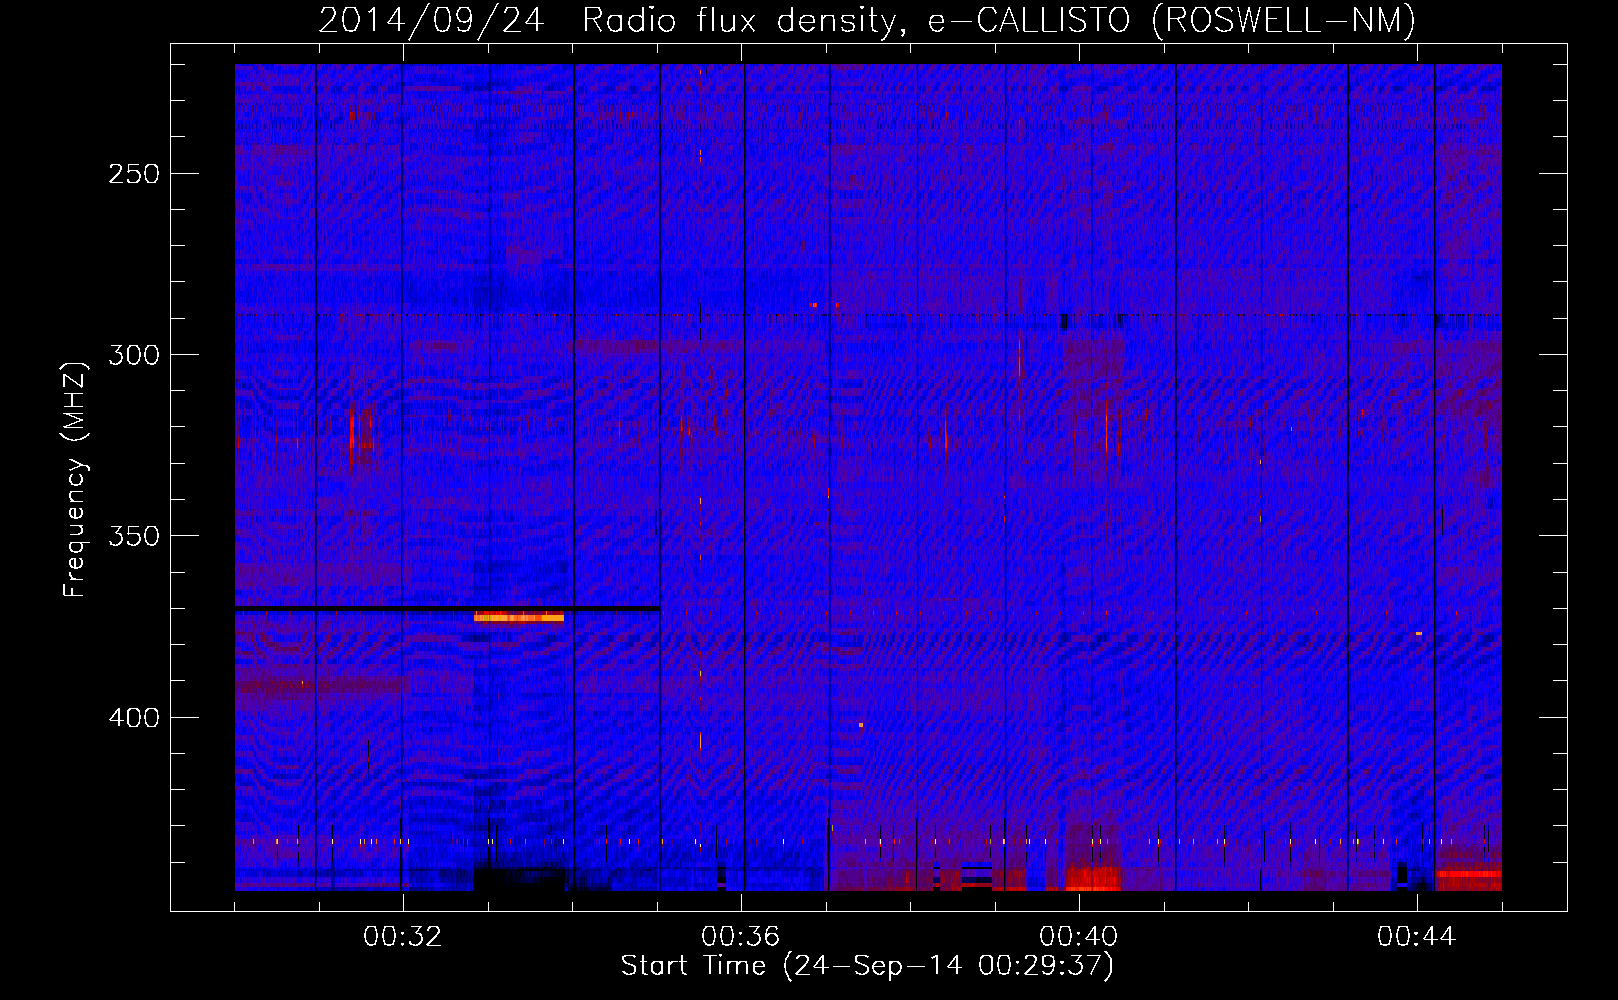Click the 350 frequency tick label
This screenshot has width=1618, height=1000.
[x=134, y=536]
